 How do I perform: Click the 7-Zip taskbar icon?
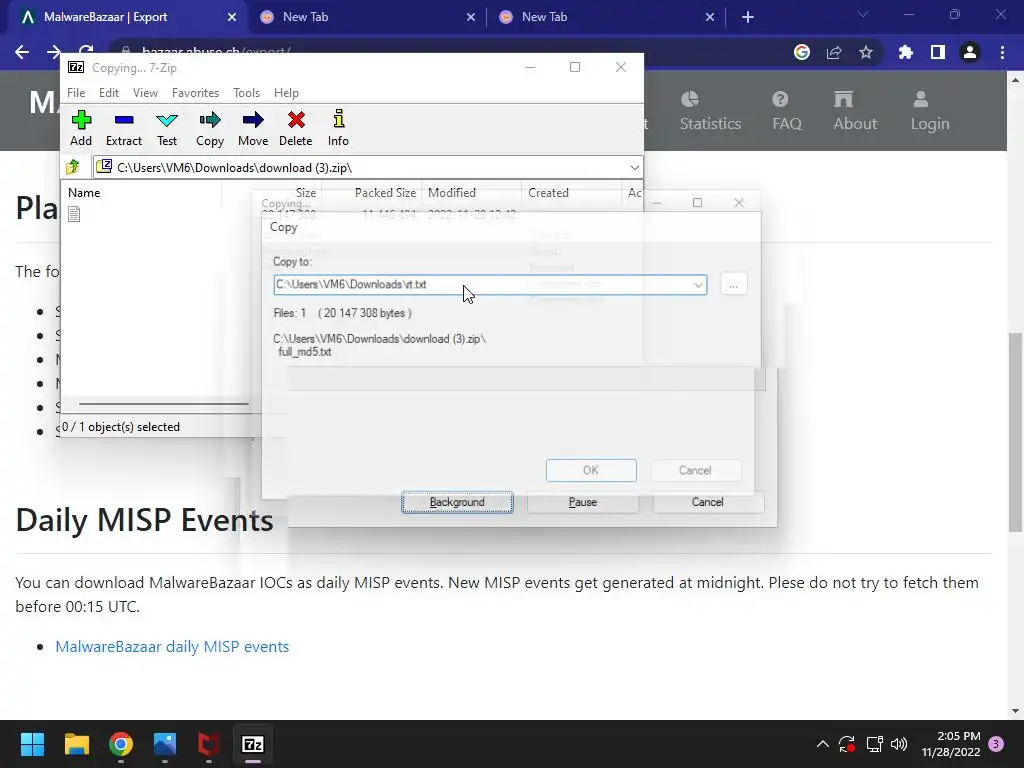pyautogui.click(x=253, y=744)
